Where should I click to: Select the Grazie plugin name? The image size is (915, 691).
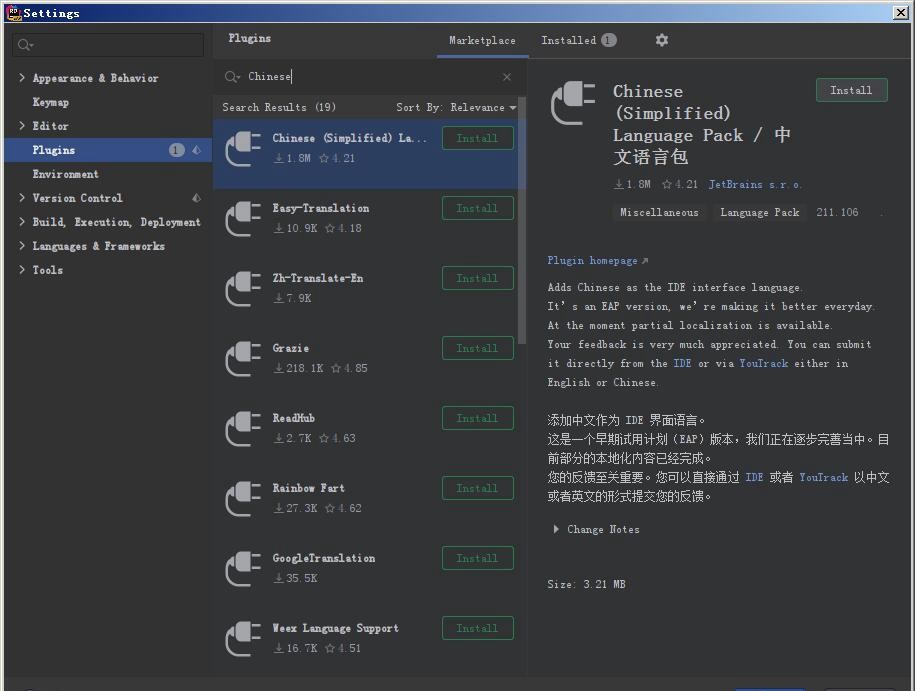(x=291, y=348)
